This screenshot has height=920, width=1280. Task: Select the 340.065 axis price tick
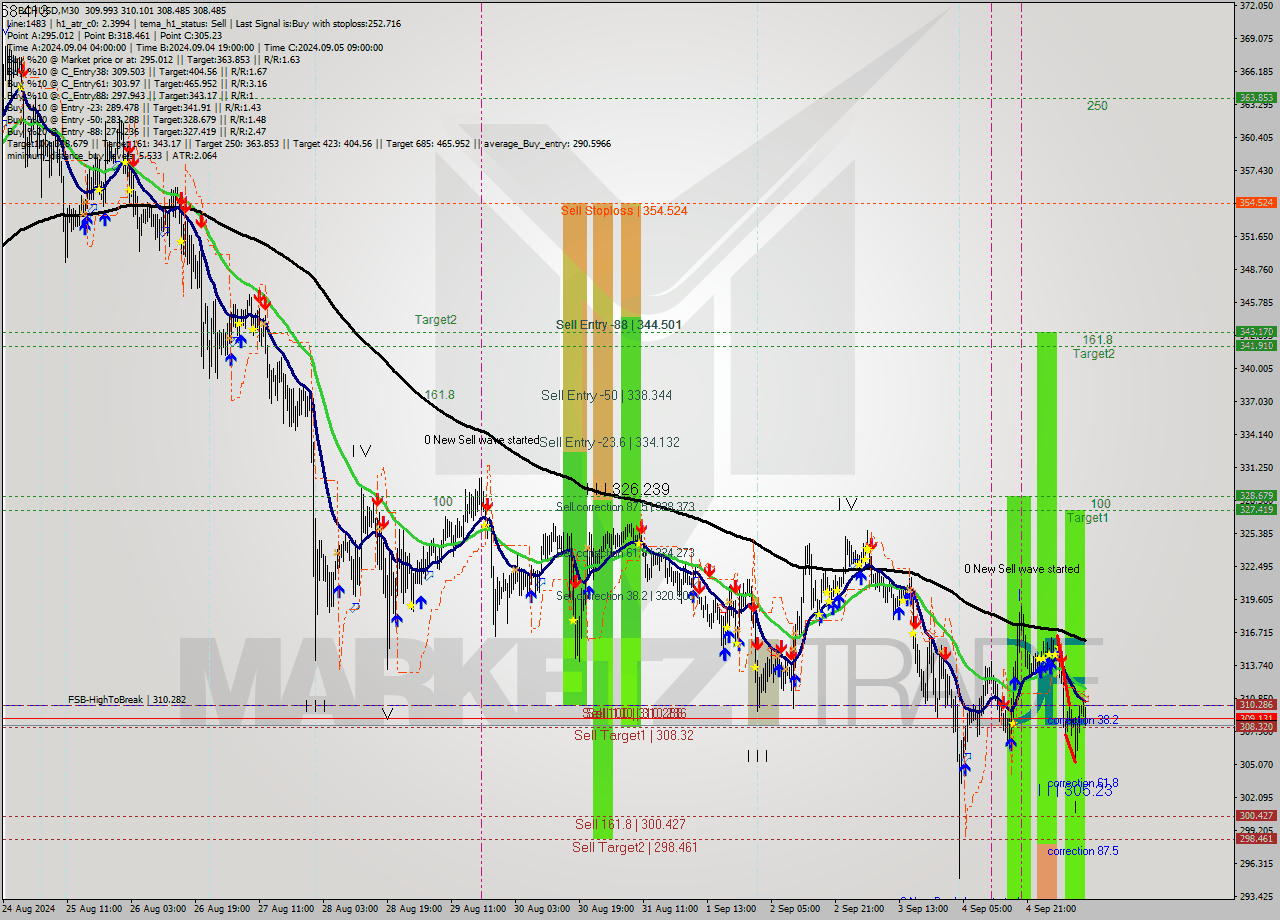(1256, 368)
